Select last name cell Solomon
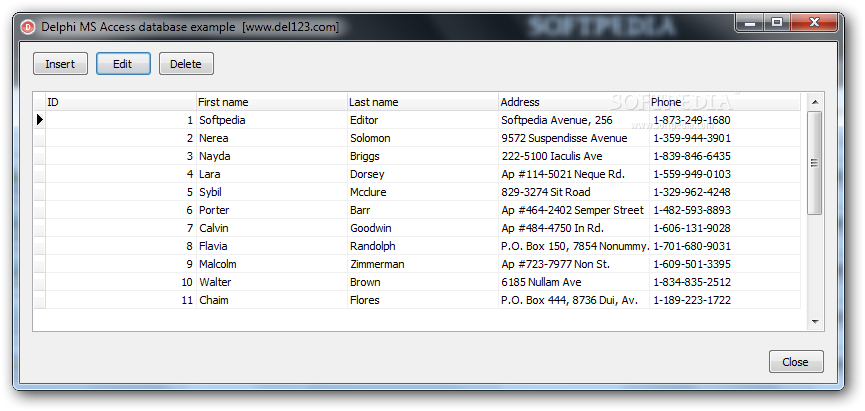Viewport: 865px width, 411px height. click(x=423, y=138)
